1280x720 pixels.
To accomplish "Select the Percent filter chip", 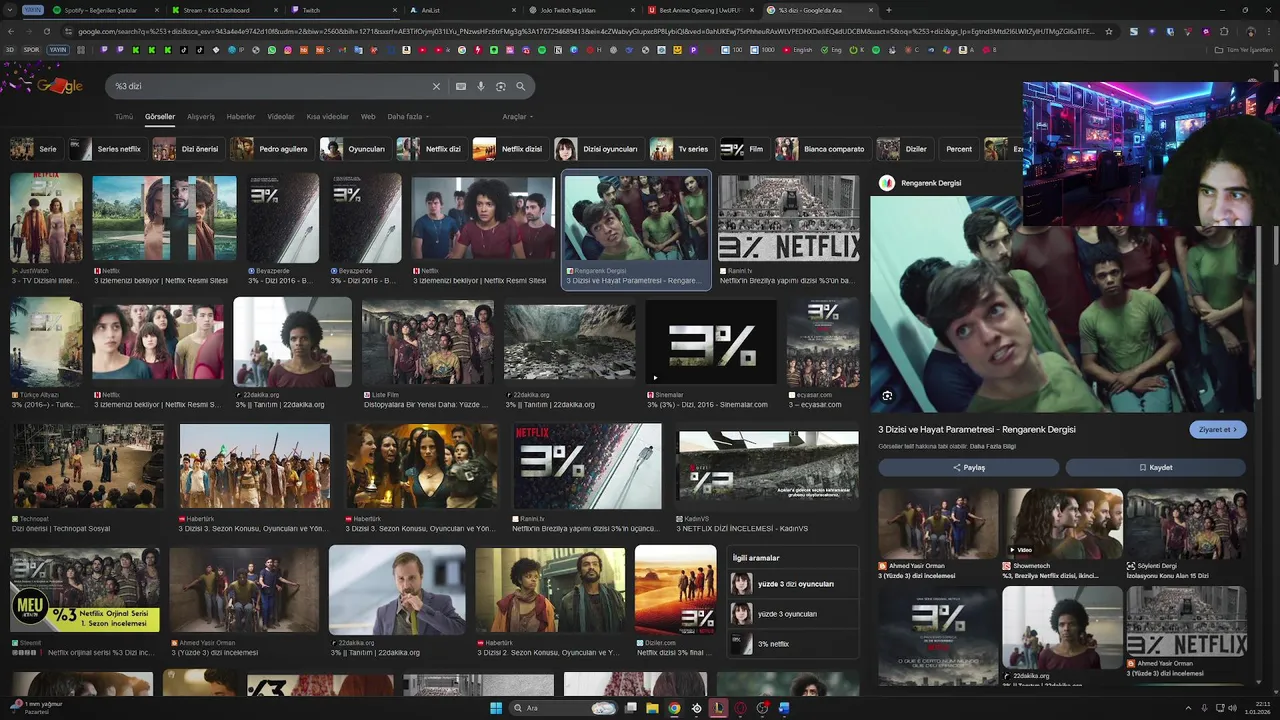I will pyautogui.click(x=959, y=149).
